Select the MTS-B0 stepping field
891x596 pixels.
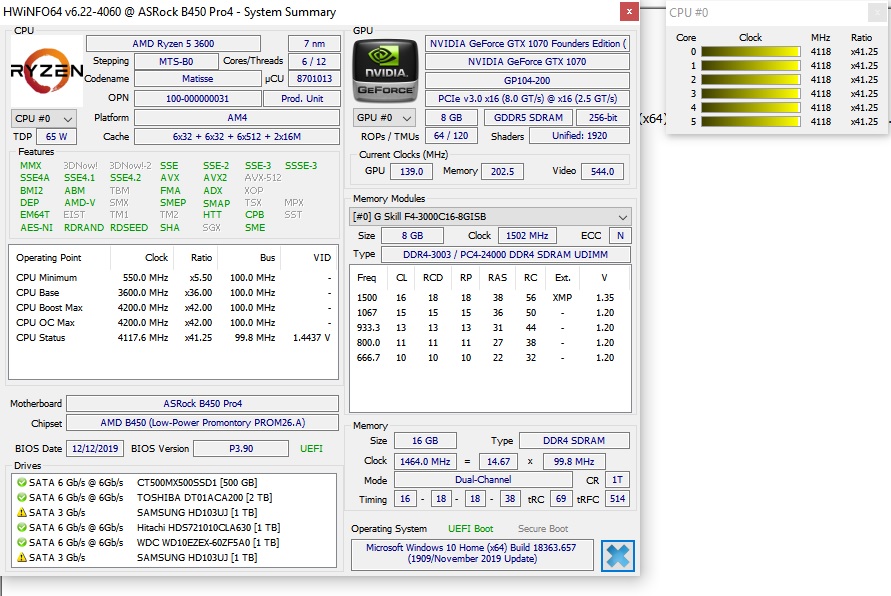point(176,61)
